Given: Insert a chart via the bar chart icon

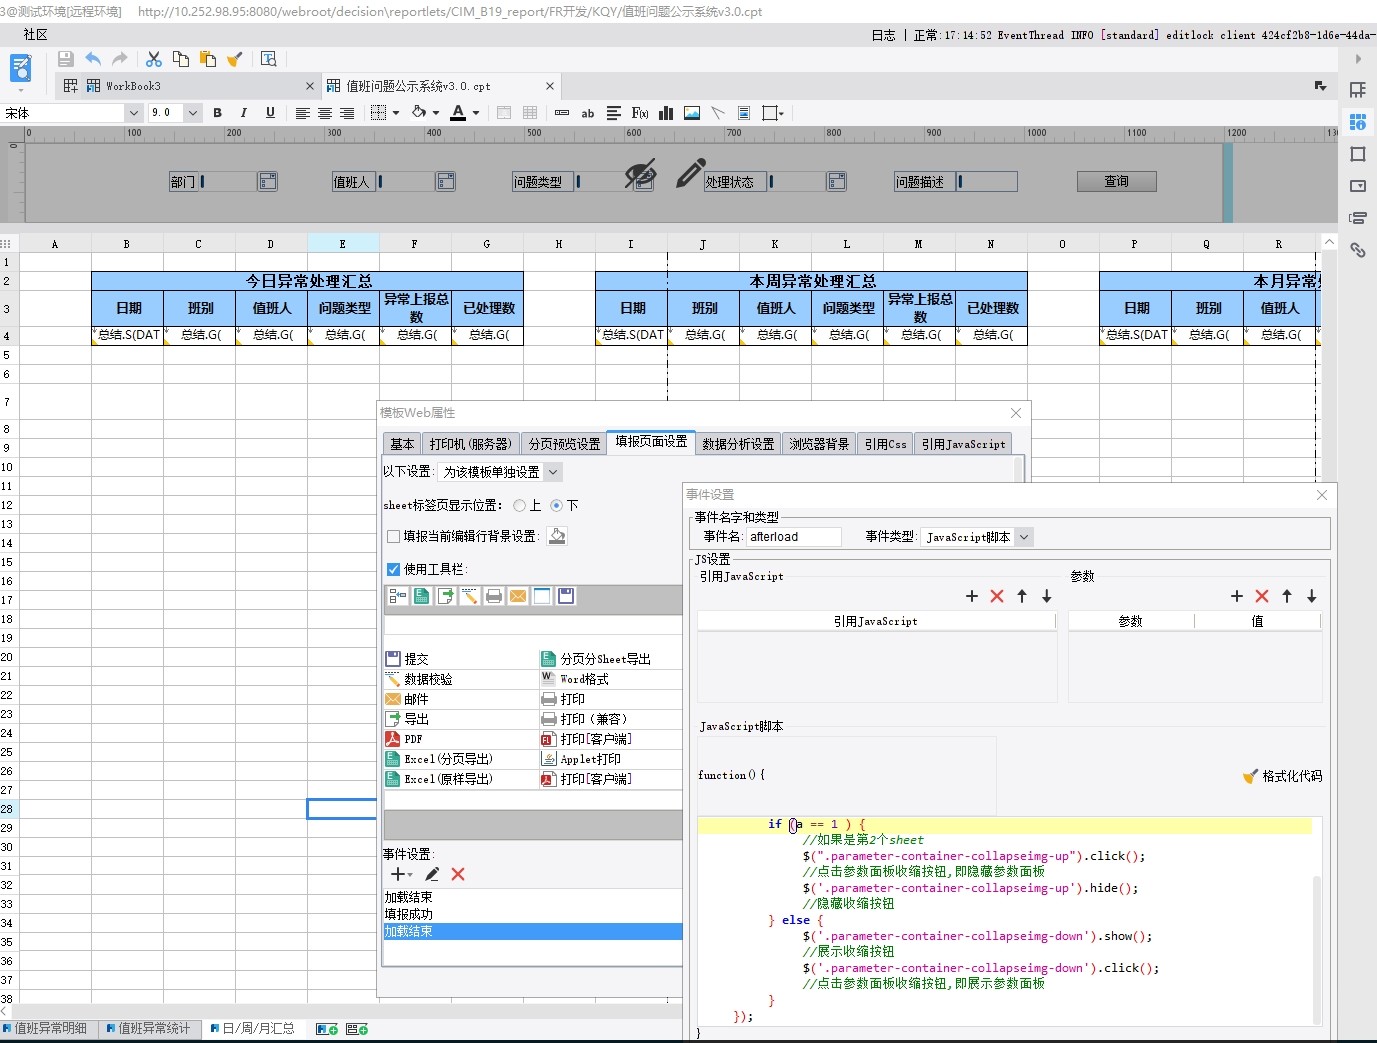Looking at the screenshot, I should click(666, 113).
